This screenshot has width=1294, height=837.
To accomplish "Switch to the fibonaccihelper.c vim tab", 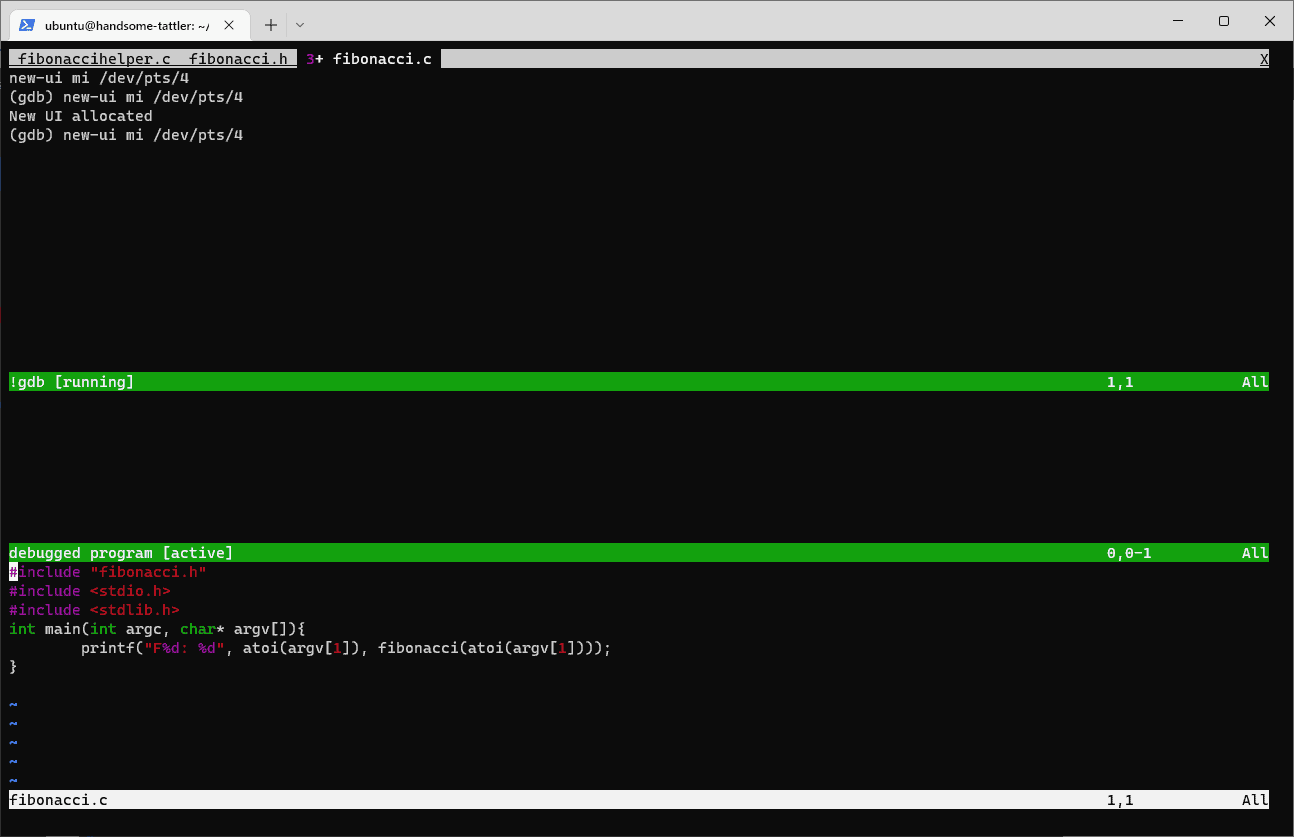I will pyautogui.click(x=94, y=59).
